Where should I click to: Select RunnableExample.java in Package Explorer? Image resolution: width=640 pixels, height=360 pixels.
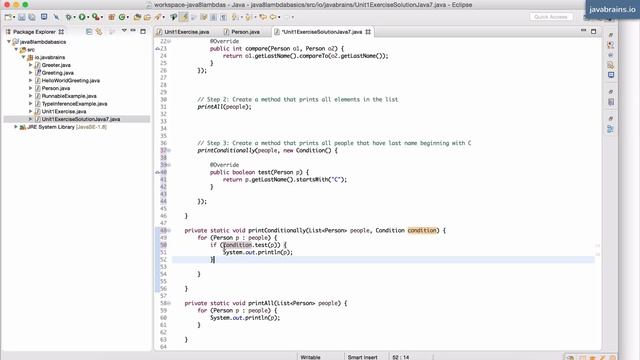pyautogui.click(x=69, y=96)
